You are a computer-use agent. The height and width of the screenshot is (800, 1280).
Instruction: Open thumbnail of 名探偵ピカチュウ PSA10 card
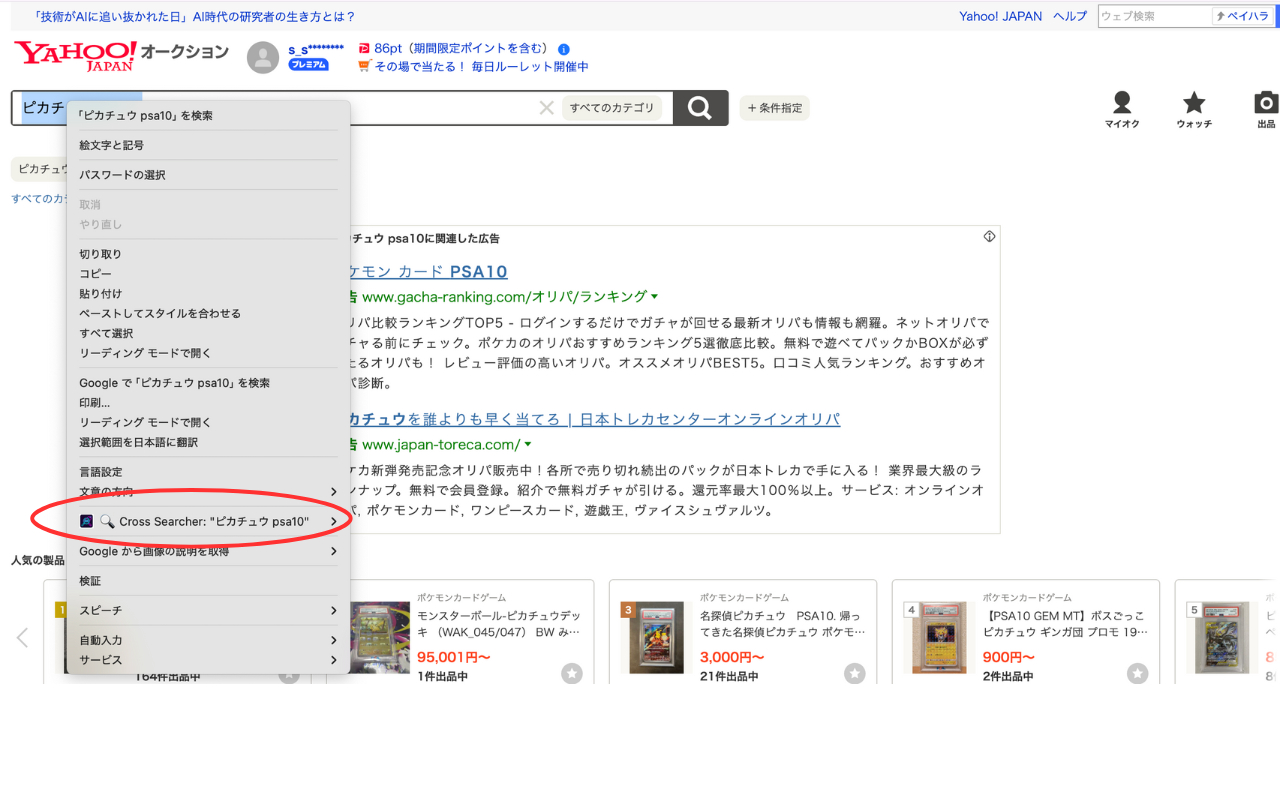point(654,637)
